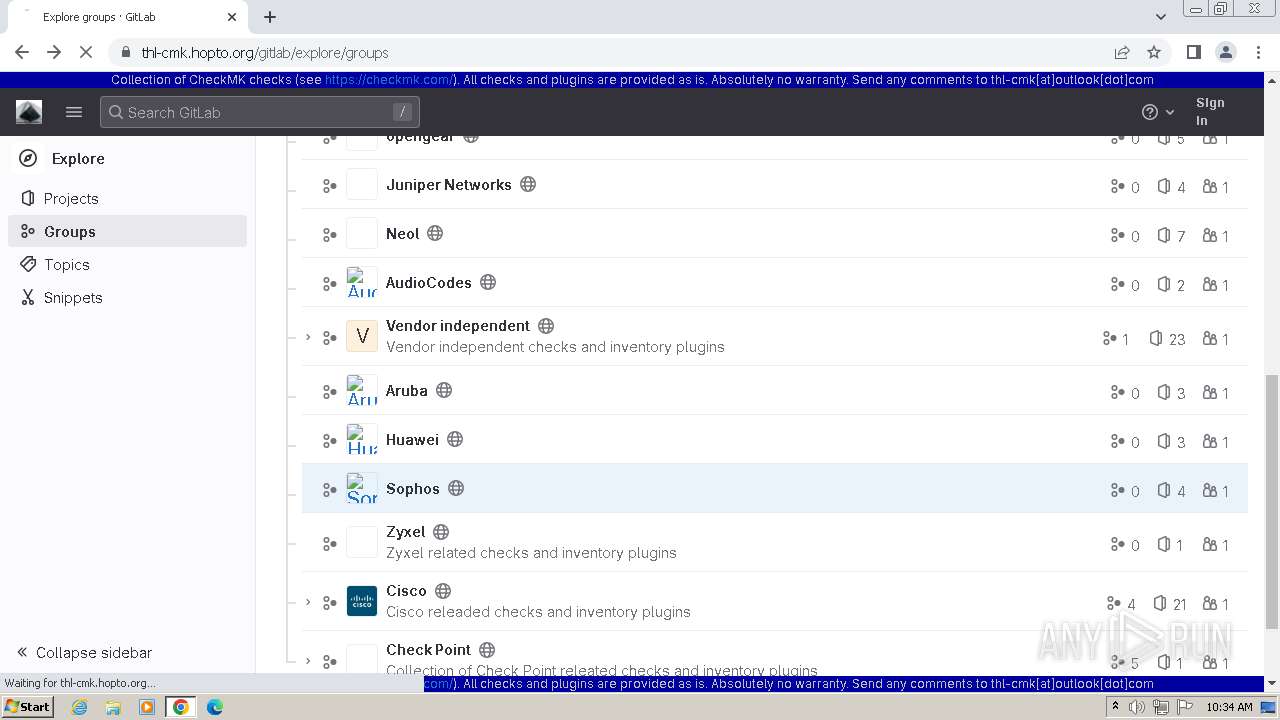Close the Explore groups tab
Image resolution: width=1280 pixels, height=720 pixels.
(x=232, y=17)
